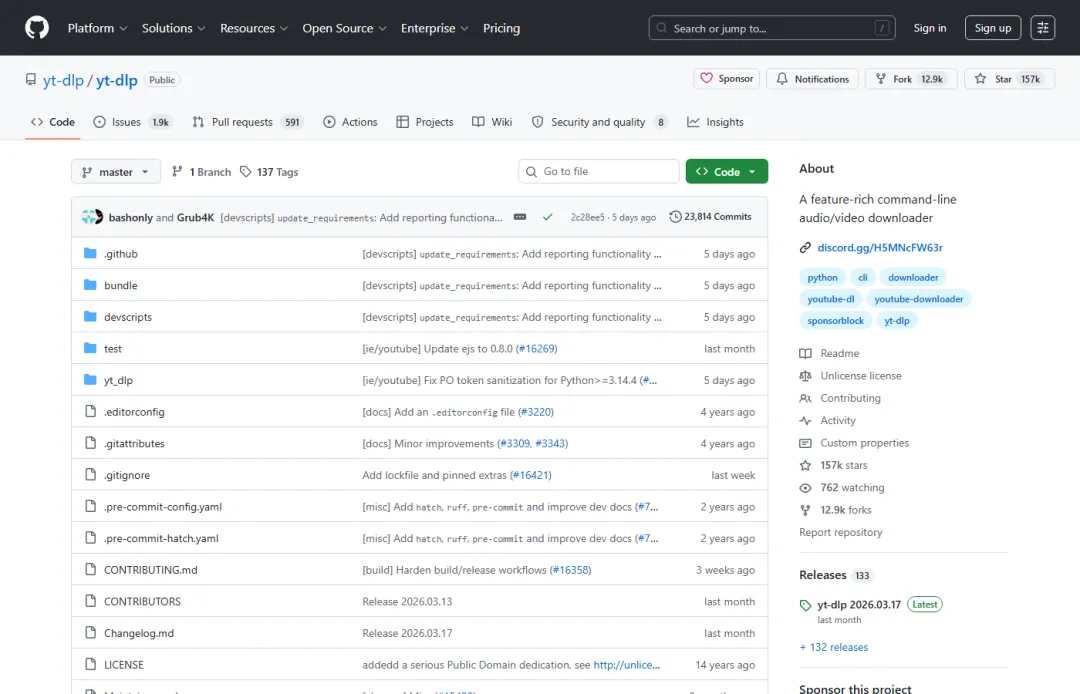View the 137 Tags link

pyautogui.click(x=269, y=171)
